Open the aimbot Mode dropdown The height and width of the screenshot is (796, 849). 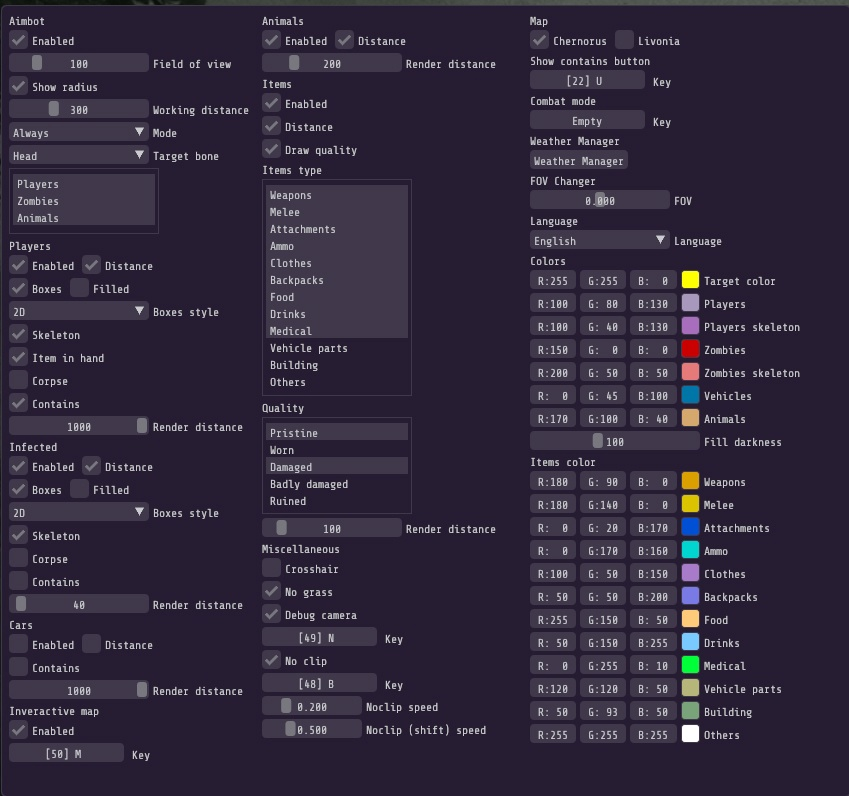[x=78, y=132]
